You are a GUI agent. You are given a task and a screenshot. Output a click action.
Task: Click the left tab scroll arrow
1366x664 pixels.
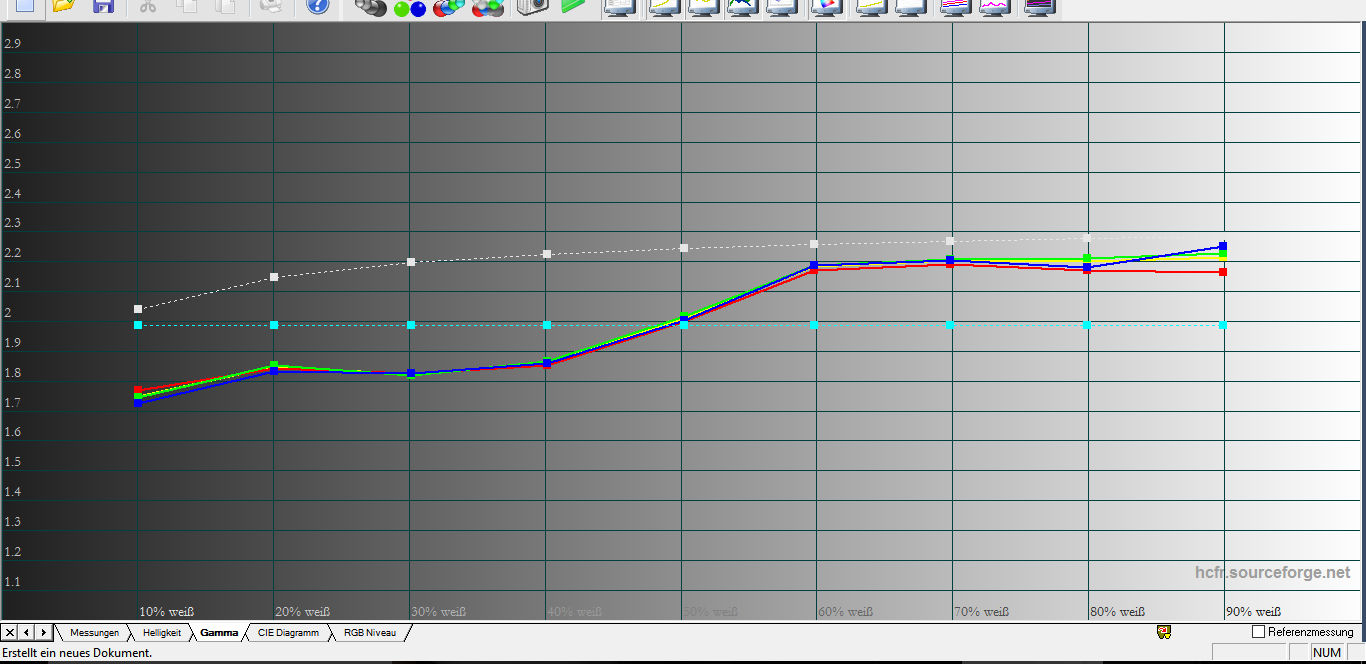click(x=27, y=633)
